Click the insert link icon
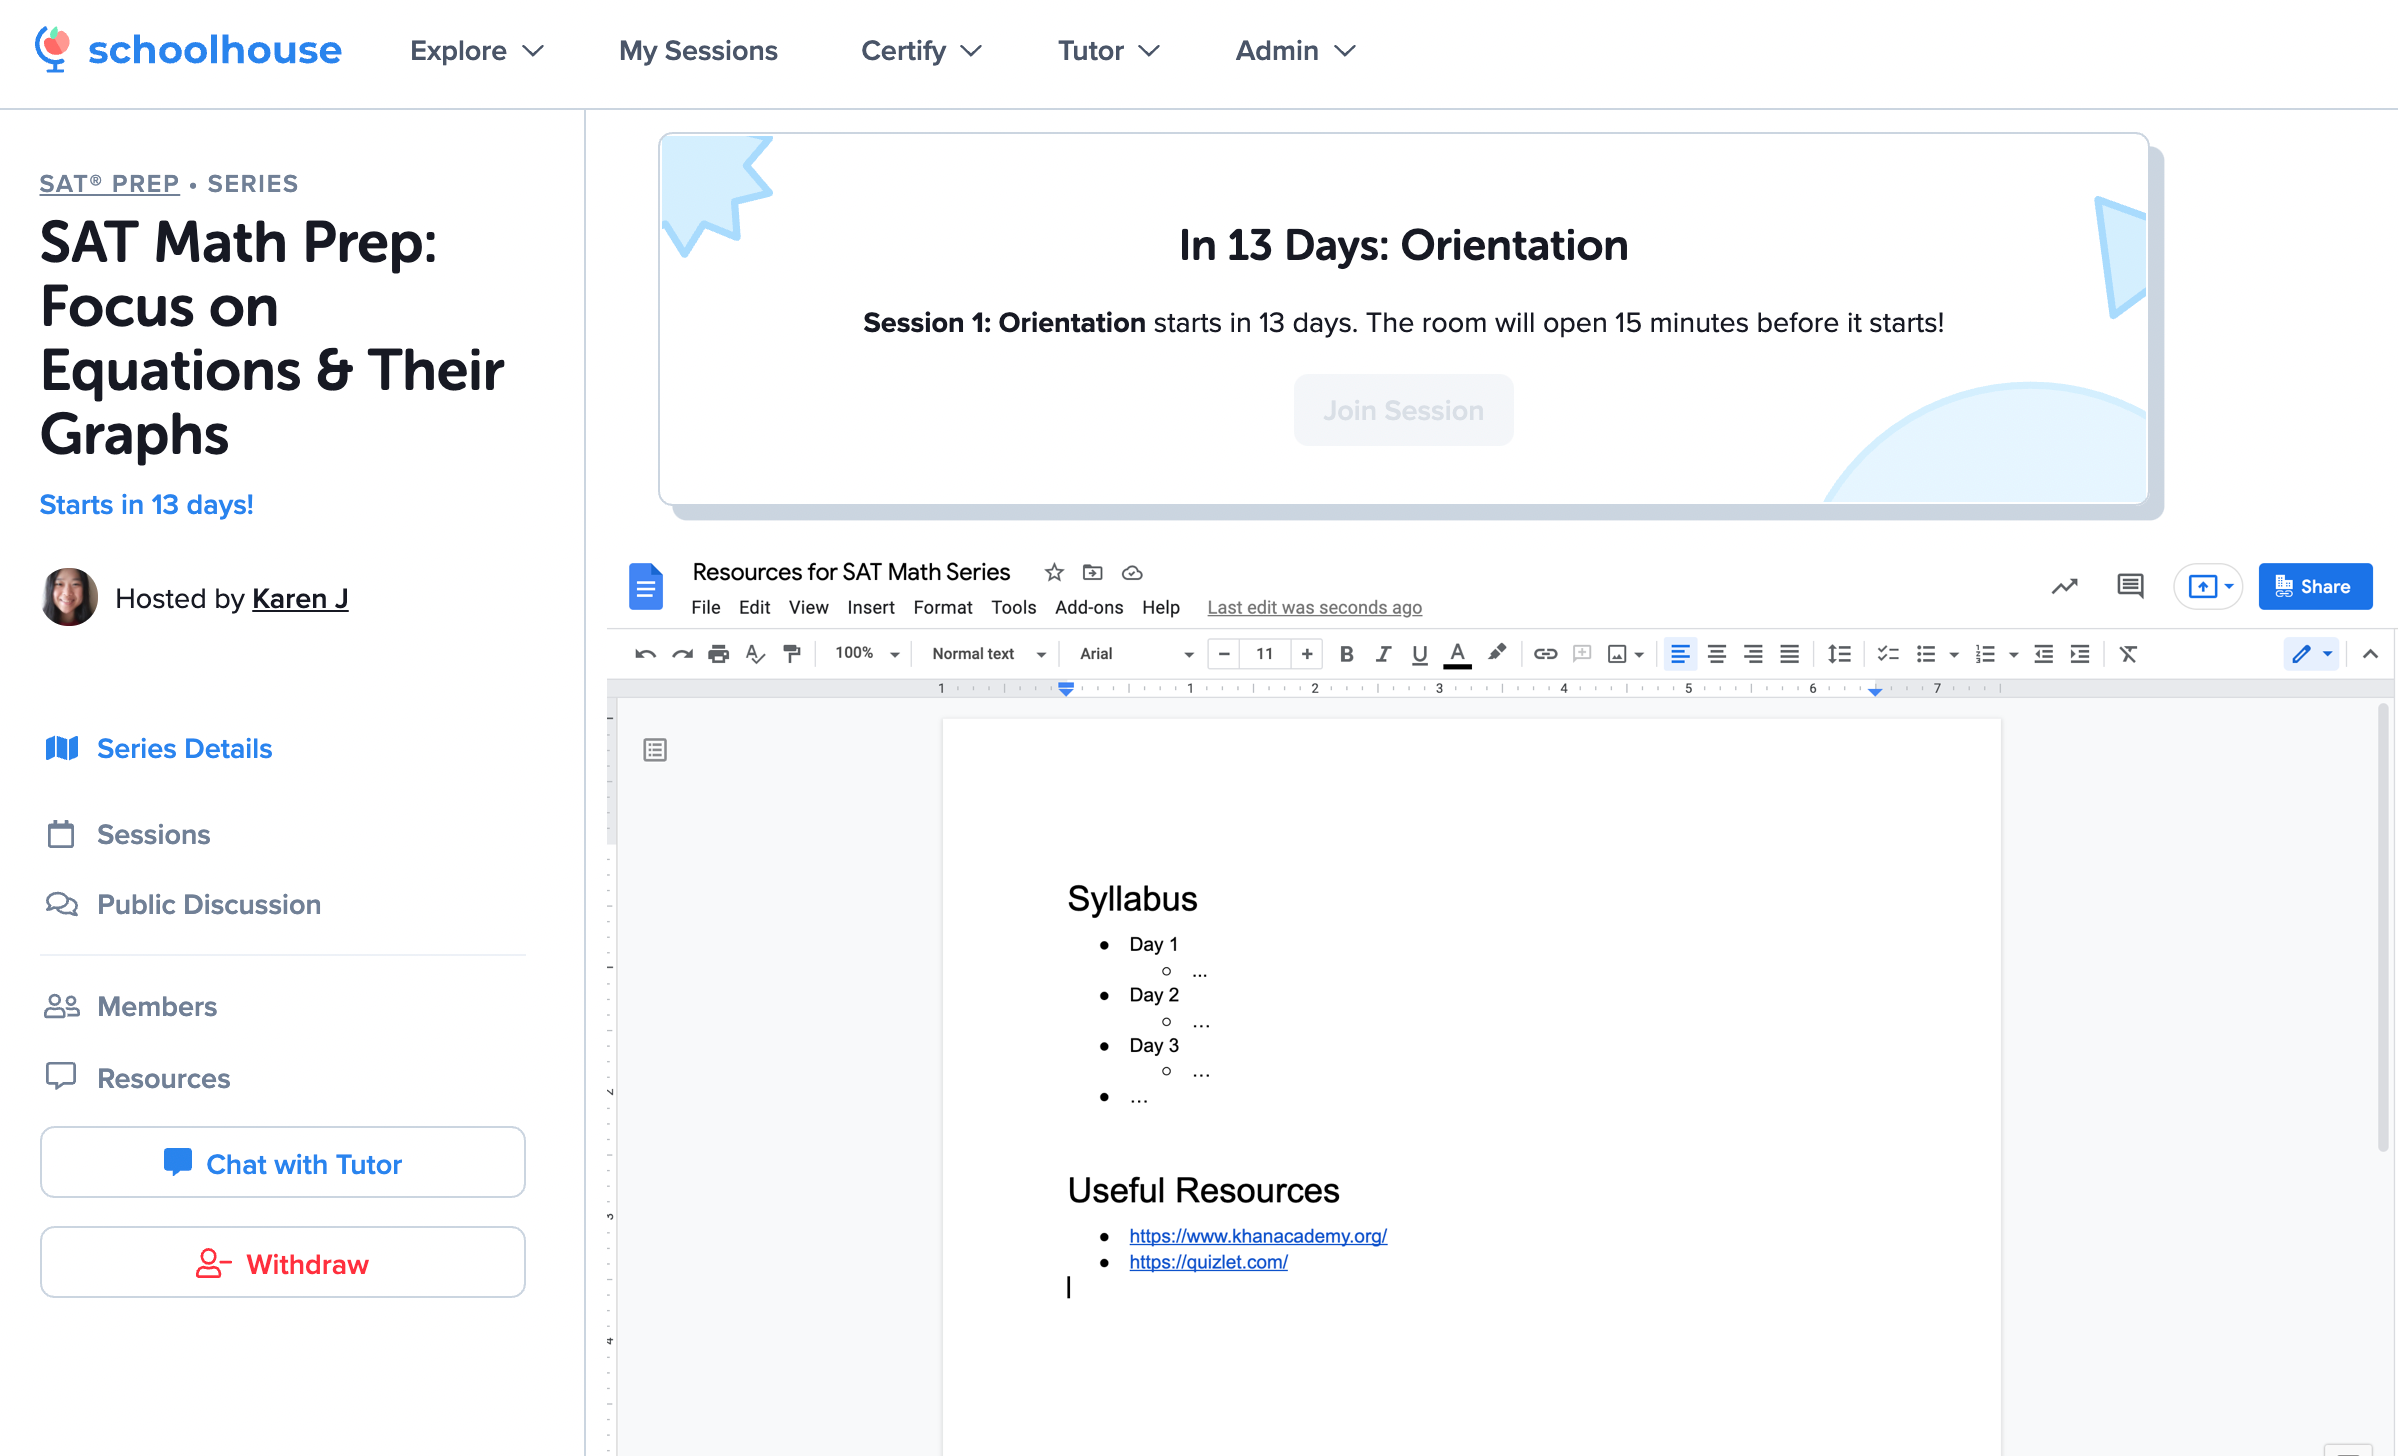The image size is (2398, 1456). point(1545,654)
